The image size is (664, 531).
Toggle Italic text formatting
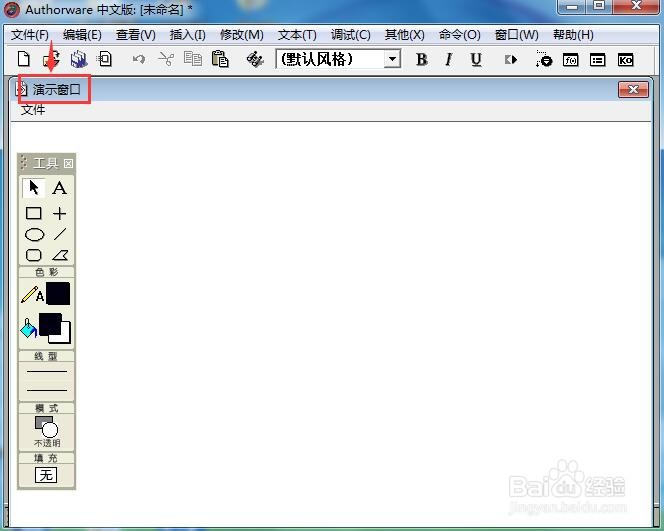[x=448, y=60]
